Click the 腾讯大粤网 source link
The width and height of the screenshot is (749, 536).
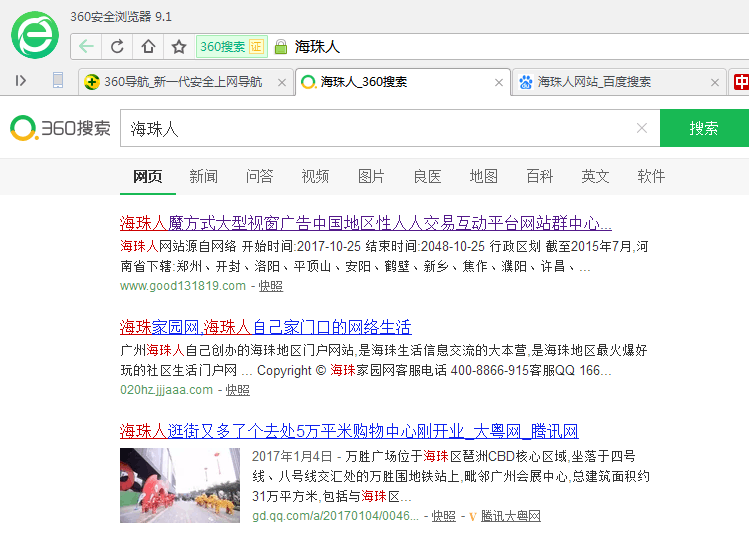[x=511, y=516]
